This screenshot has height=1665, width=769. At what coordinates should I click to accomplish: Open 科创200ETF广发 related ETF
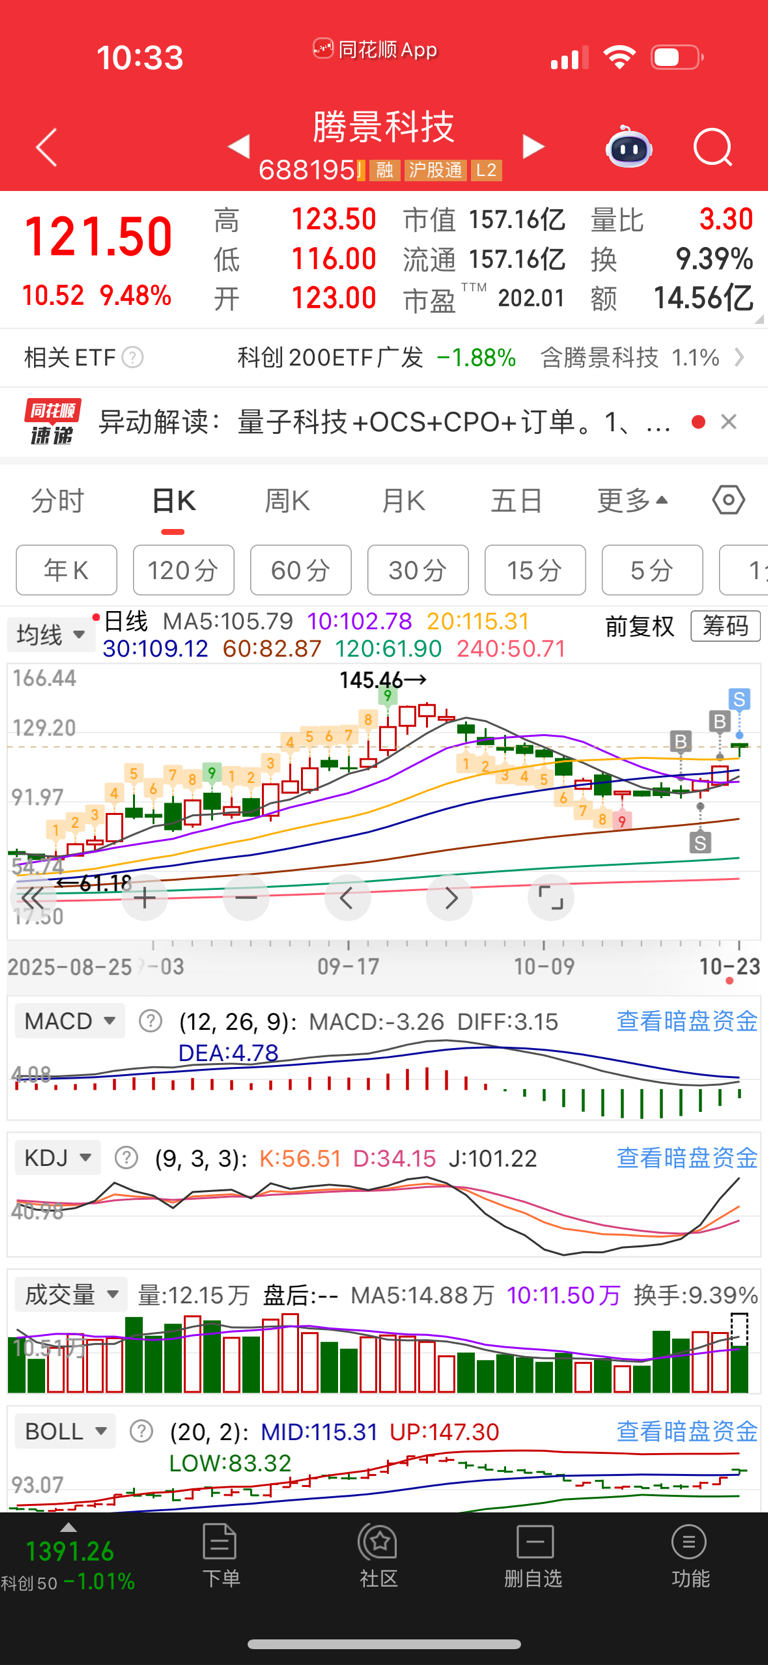click(330, 357)
